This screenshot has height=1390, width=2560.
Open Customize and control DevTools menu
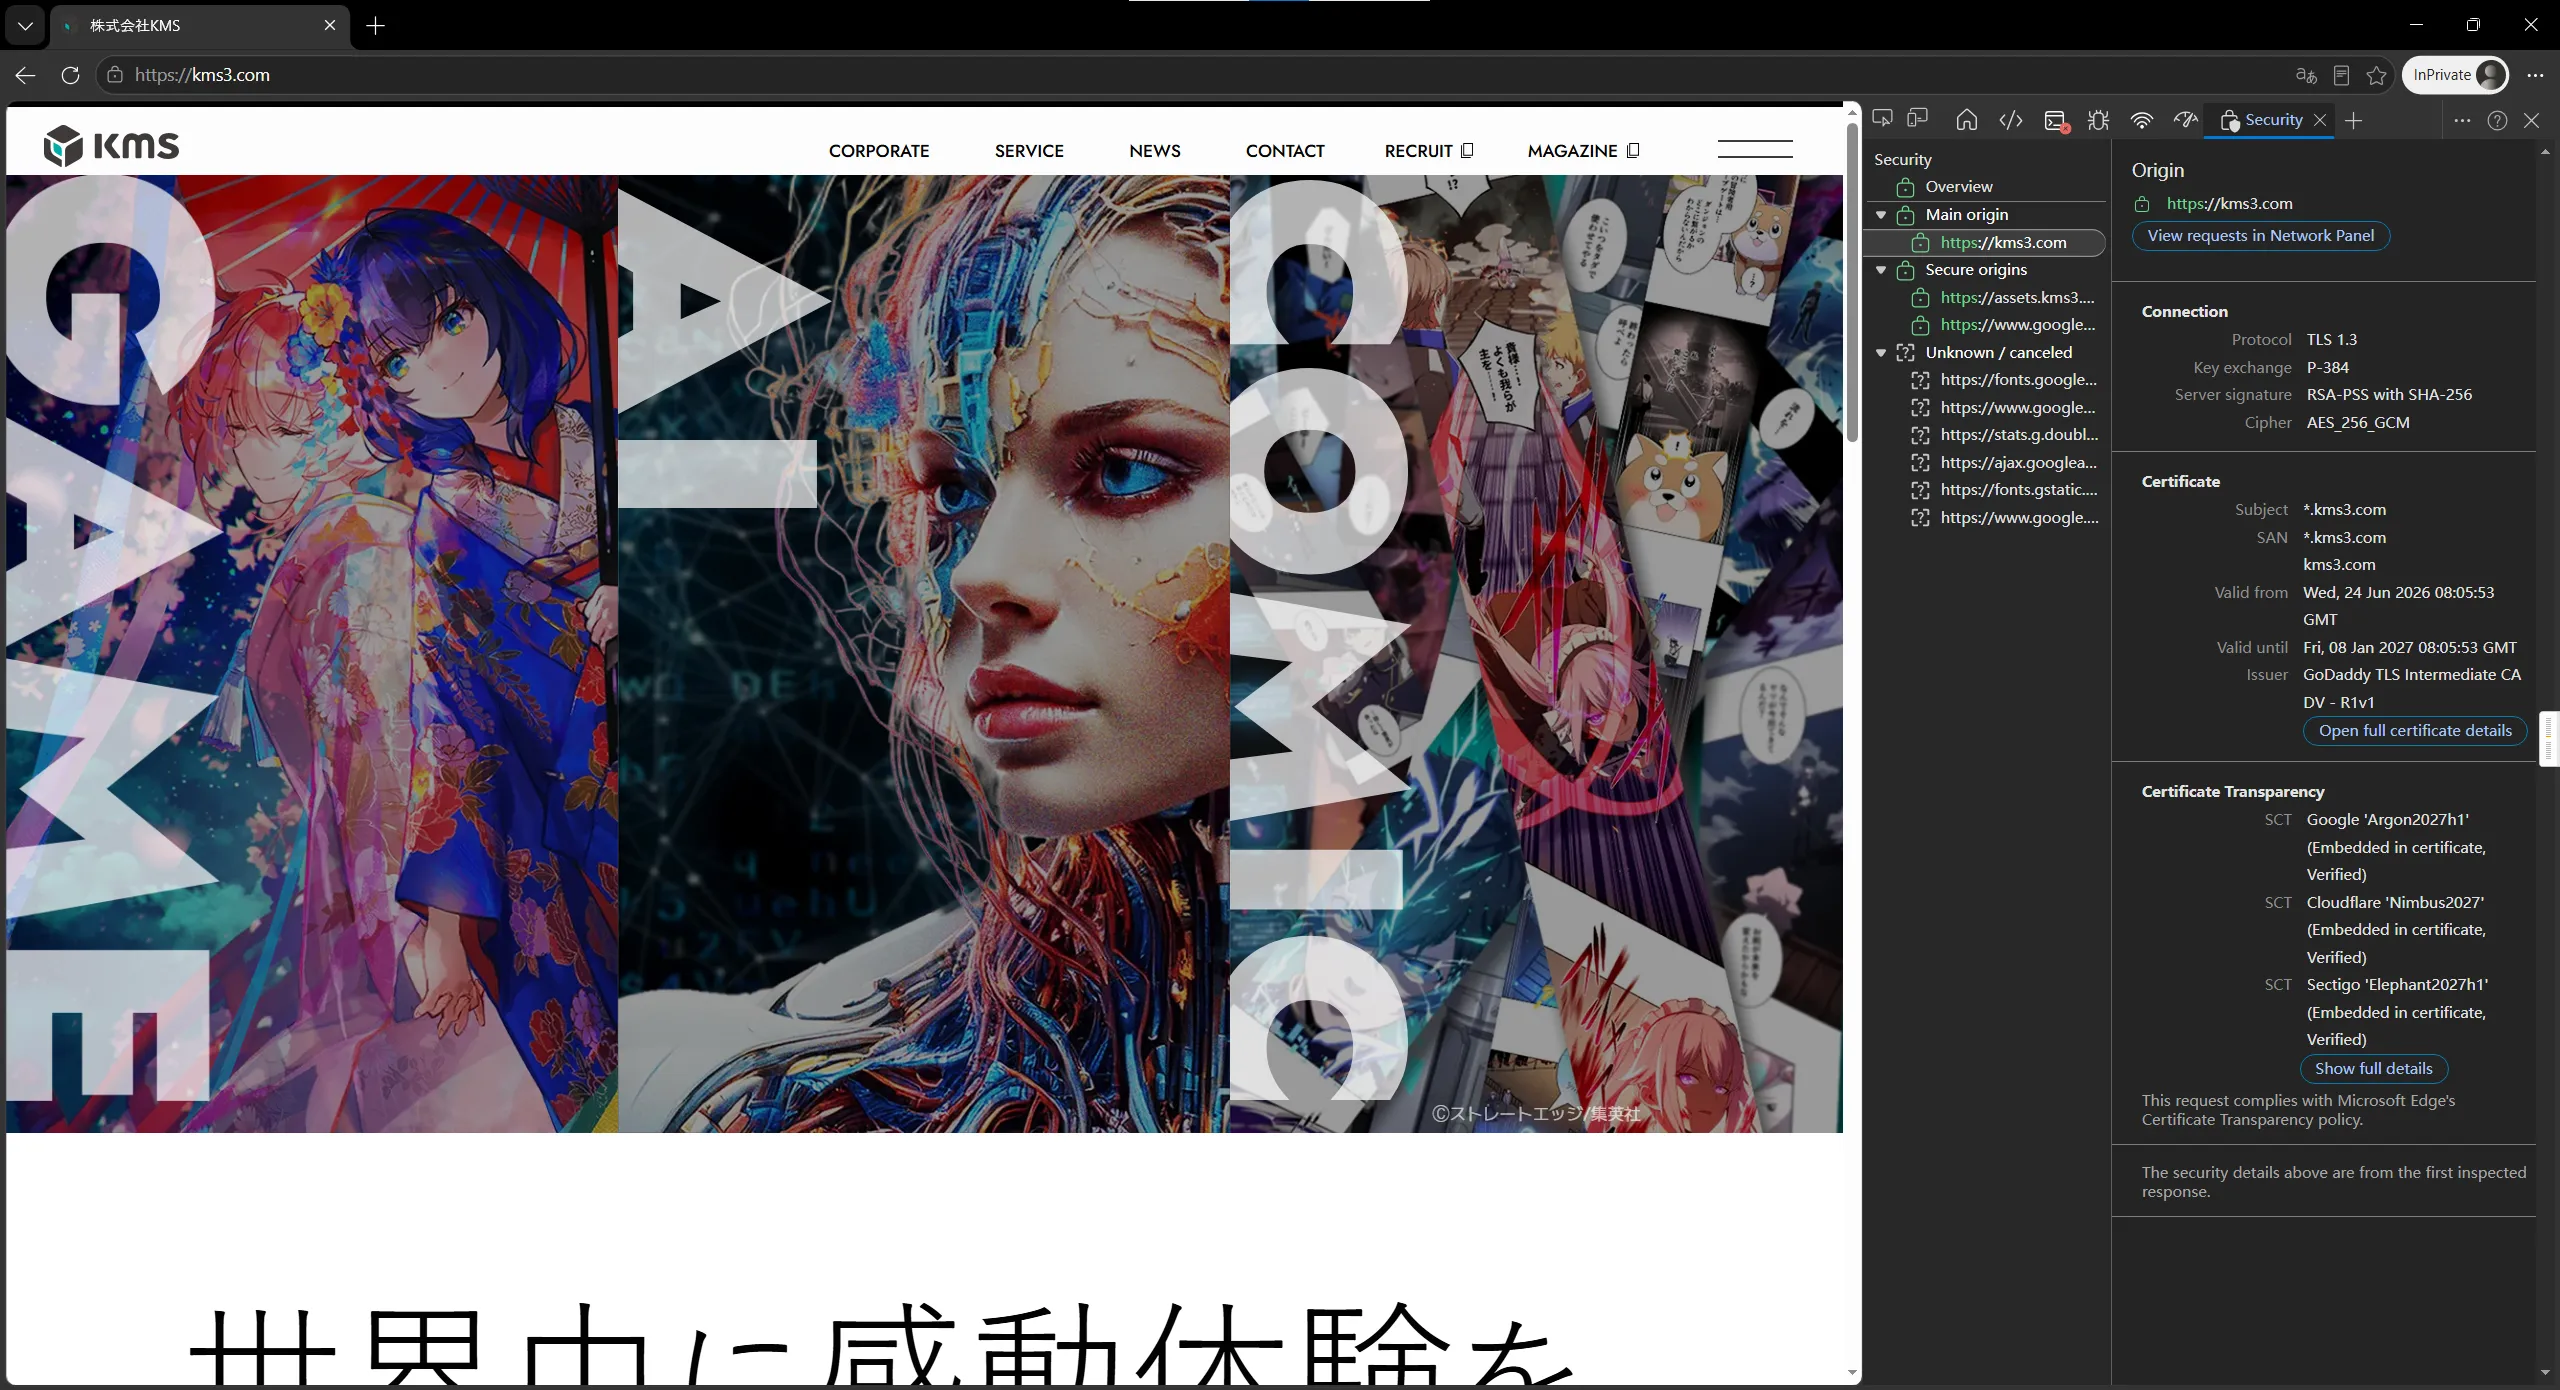pos(2462,120)
